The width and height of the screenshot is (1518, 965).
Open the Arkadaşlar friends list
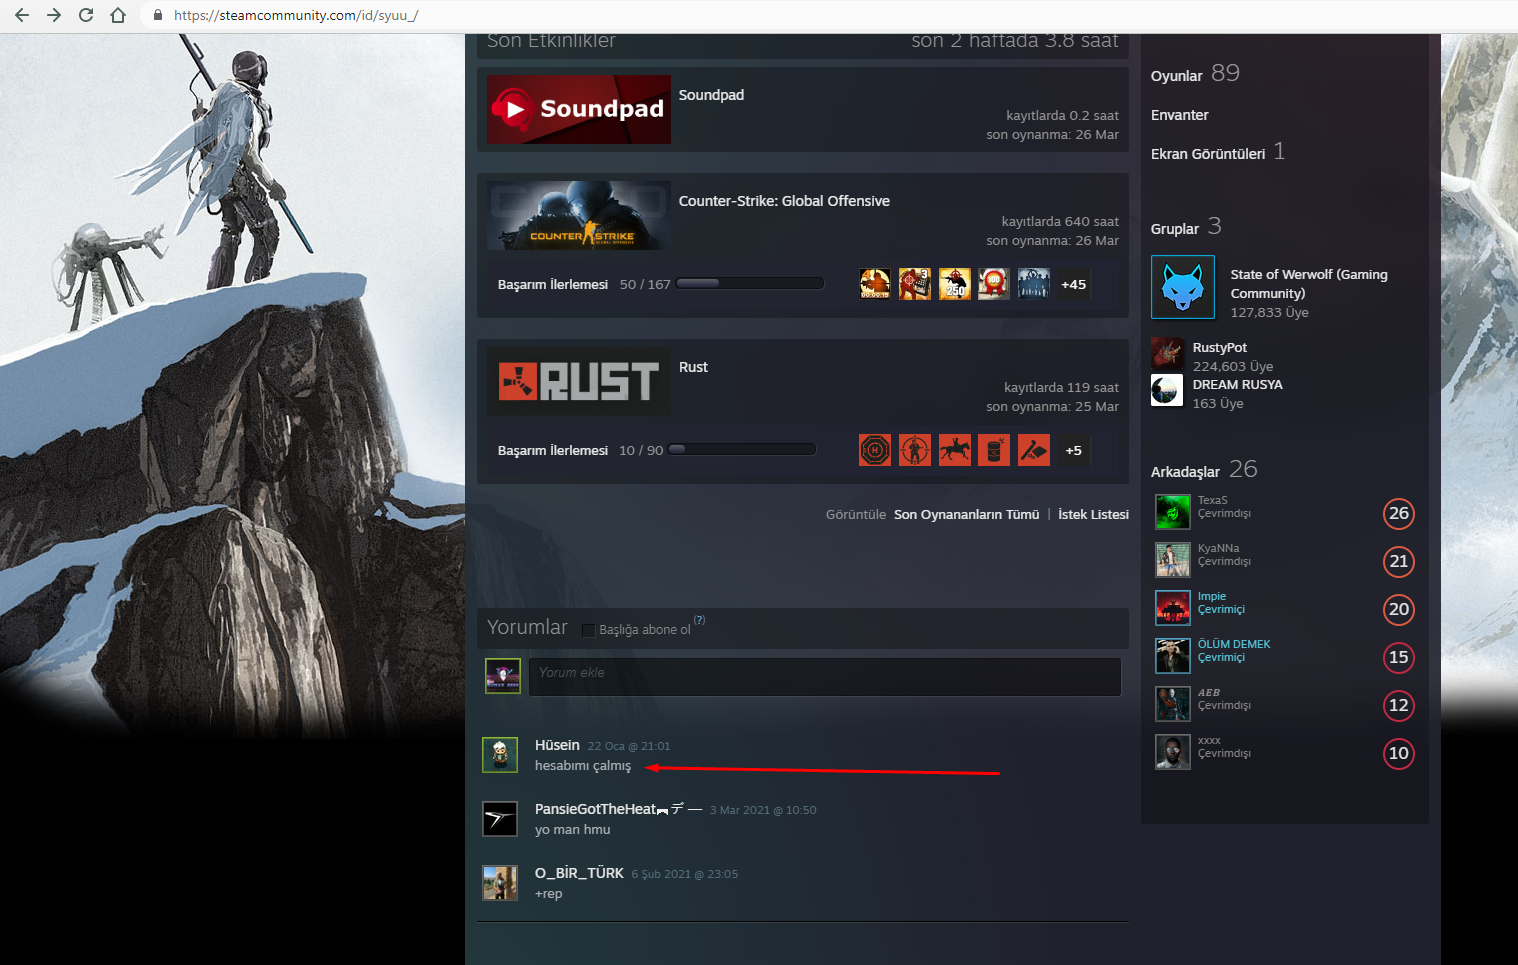[1204, 470]
